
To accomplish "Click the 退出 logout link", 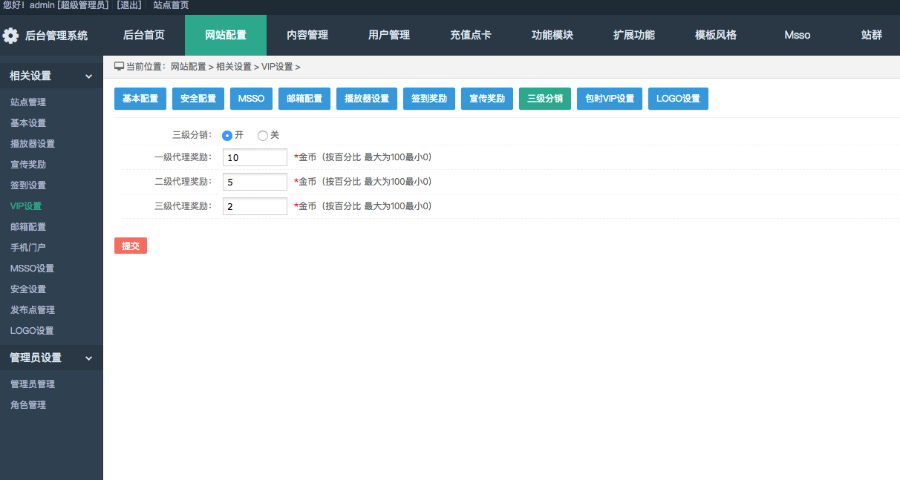I will tap(129, 5).
